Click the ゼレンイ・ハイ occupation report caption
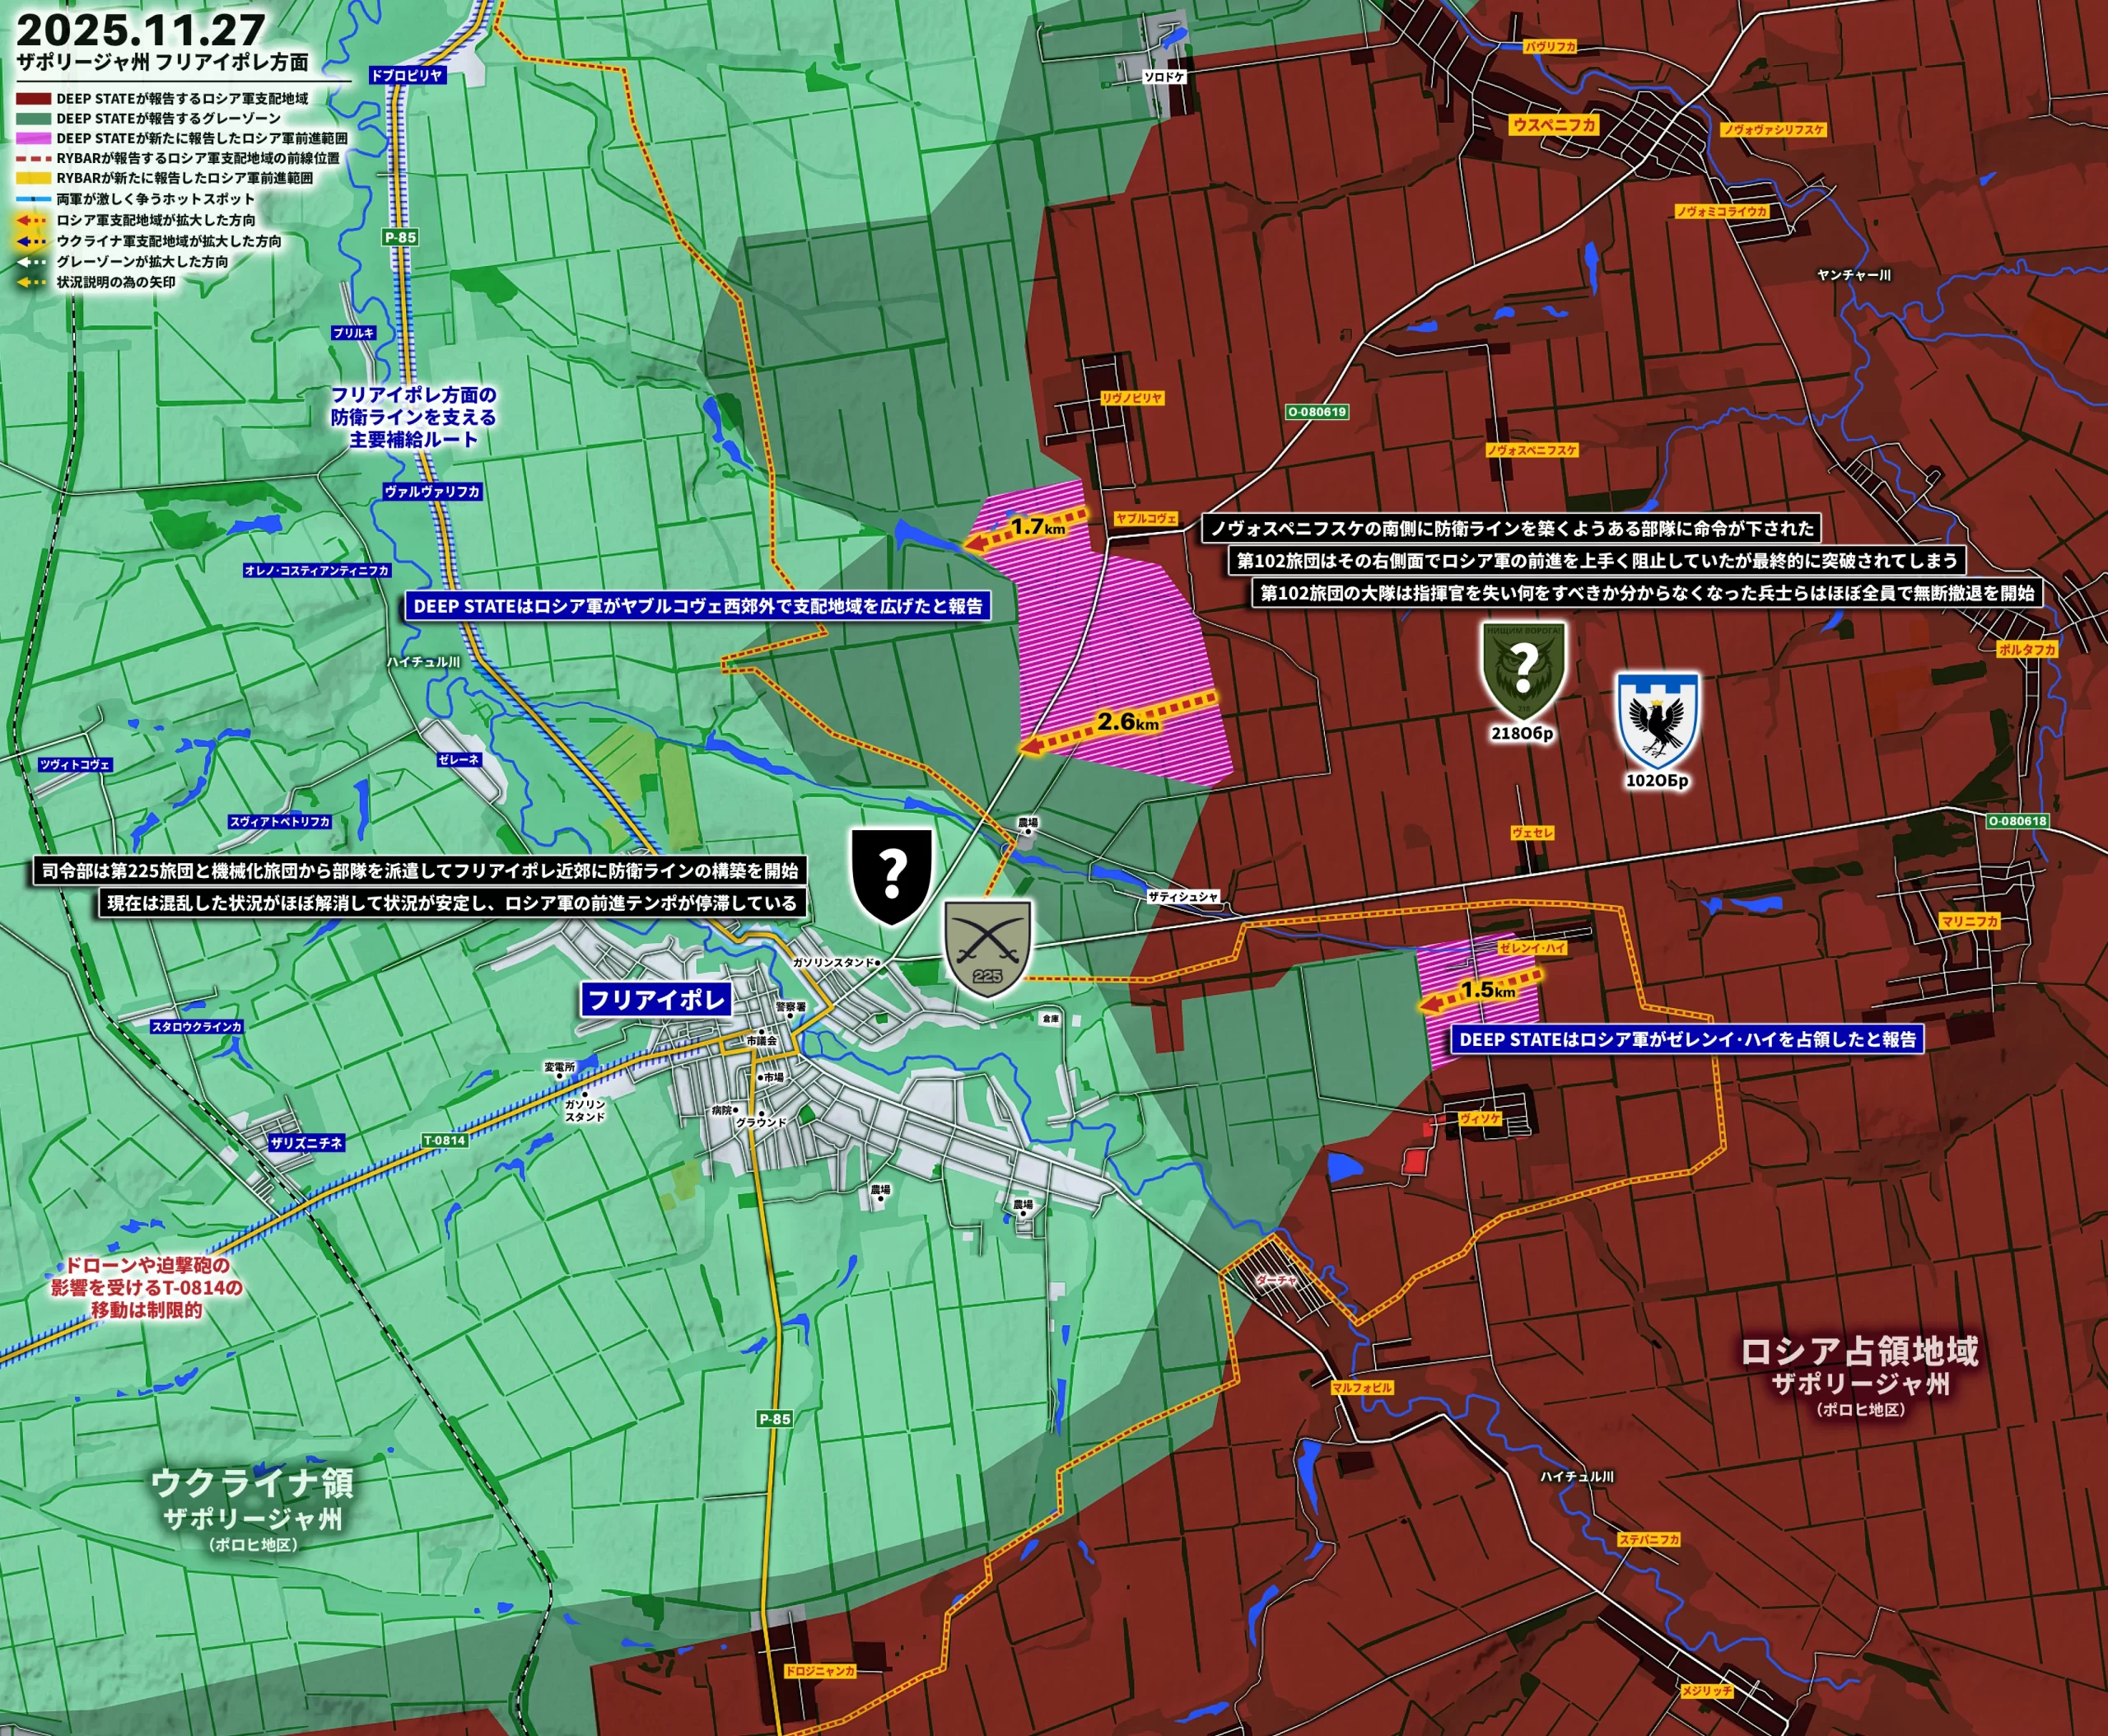The height and width of the screenshot is (1736, 2108). (1687, 1039)
